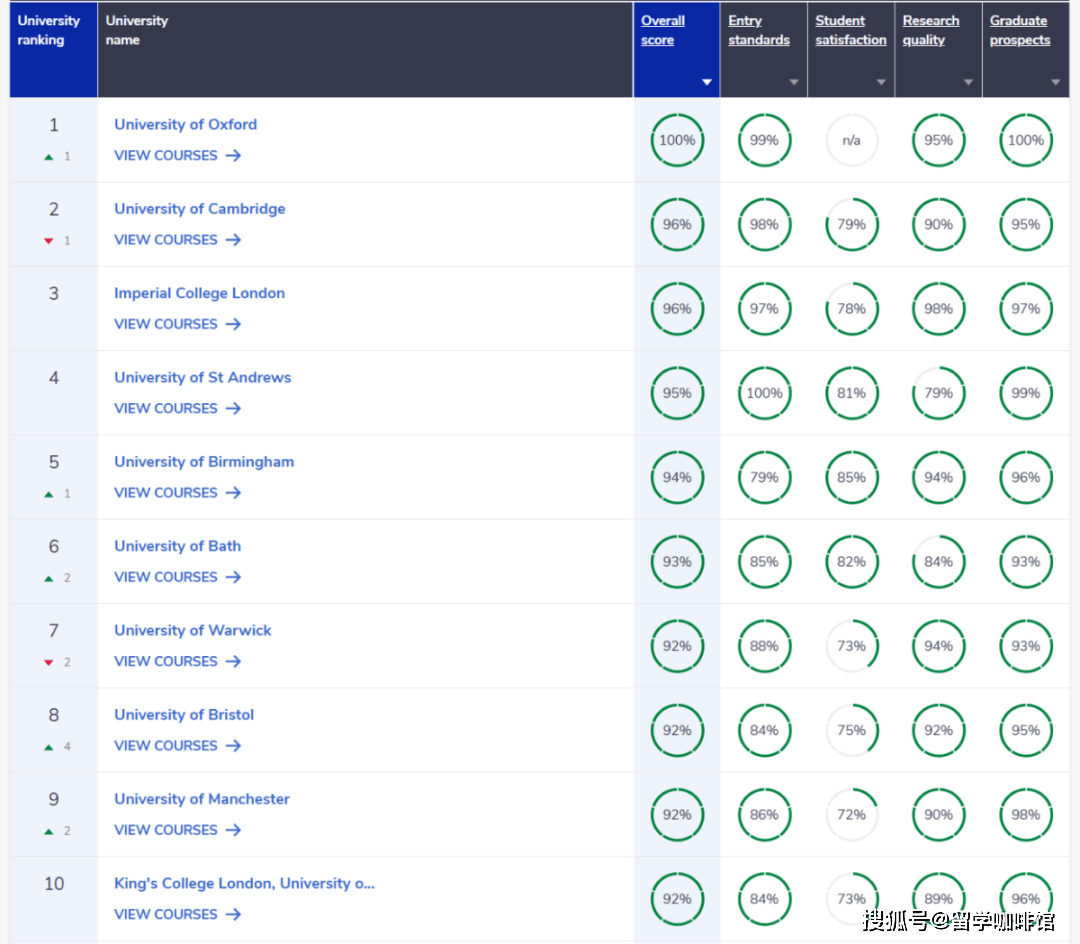Screen dimensions: 1080x944
Task: Click Bristol's green up-arrow rank change icon
Action: pyautogui.click(x=49, y=747)
